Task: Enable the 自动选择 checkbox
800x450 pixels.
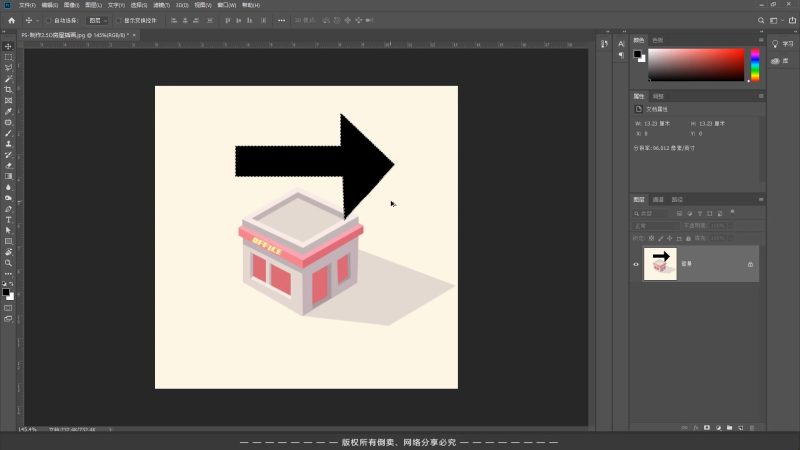Action: pyautogui.click(x=48, y=20)
